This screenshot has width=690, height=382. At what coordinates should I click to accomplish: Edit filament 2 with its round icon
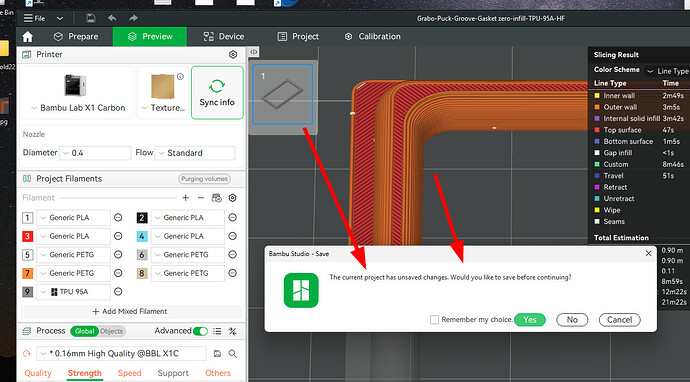tap(233, 217)
